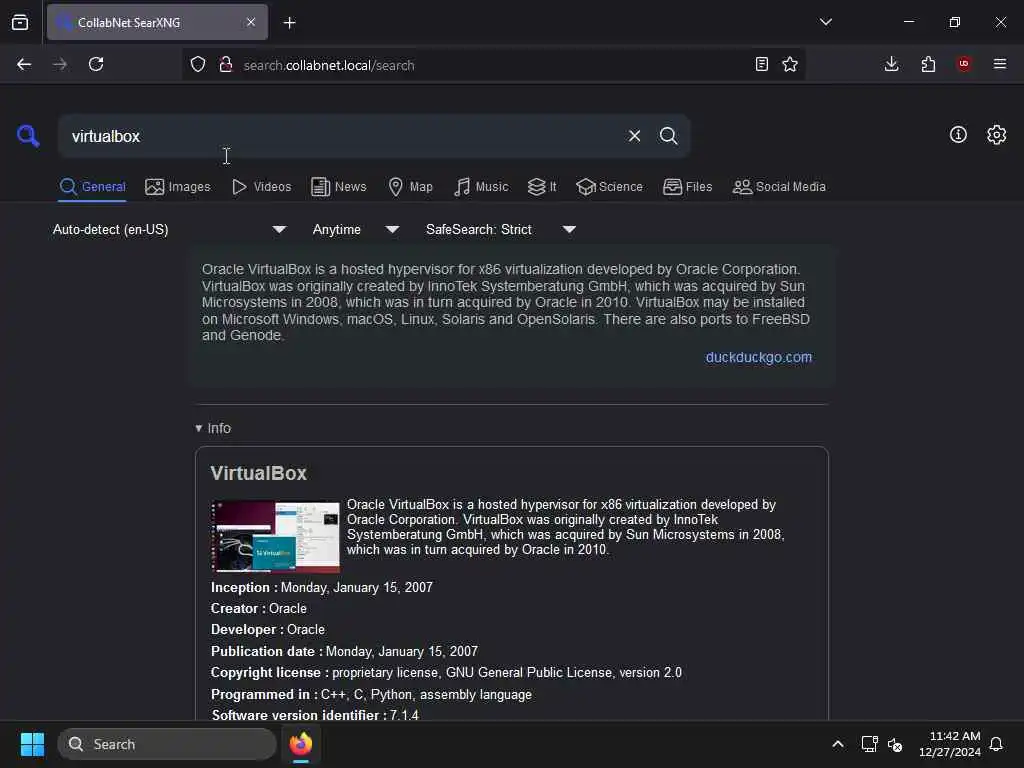Open uBlock Origin extension icon

964,64
